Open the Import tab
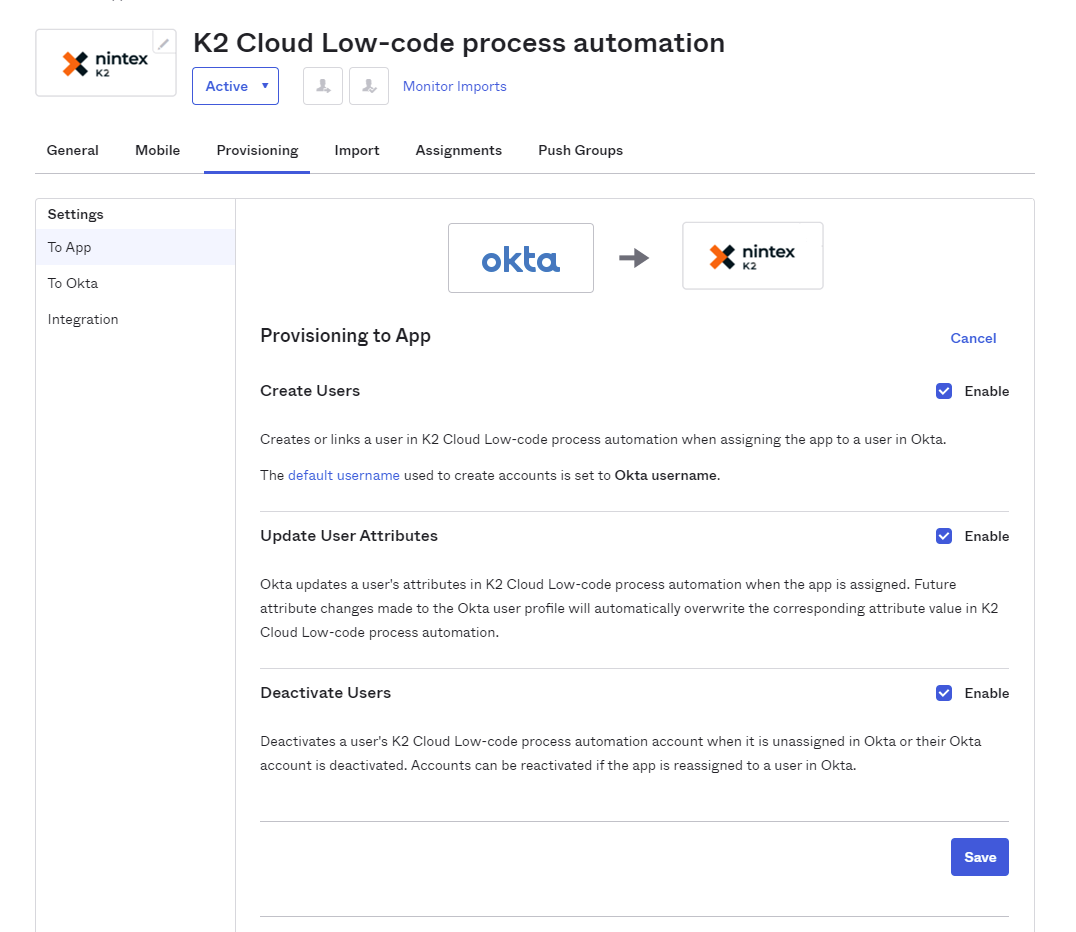 (x=357, y=151)
